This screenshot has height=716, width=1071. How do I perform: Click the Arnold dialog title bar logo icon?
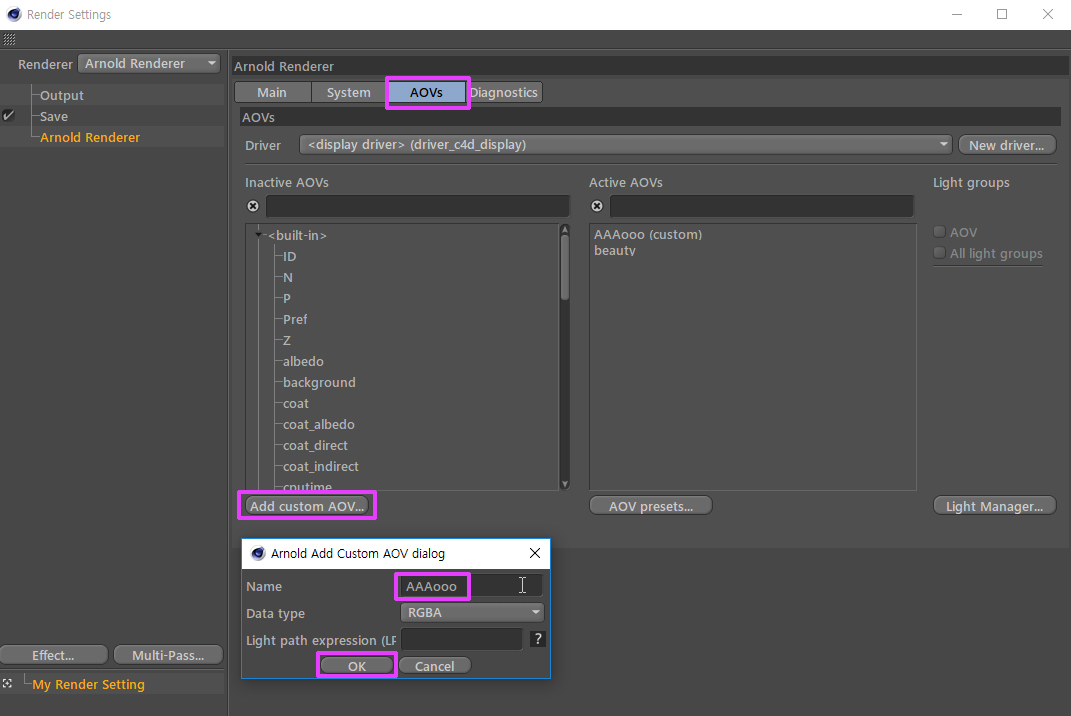click(258, 553)
